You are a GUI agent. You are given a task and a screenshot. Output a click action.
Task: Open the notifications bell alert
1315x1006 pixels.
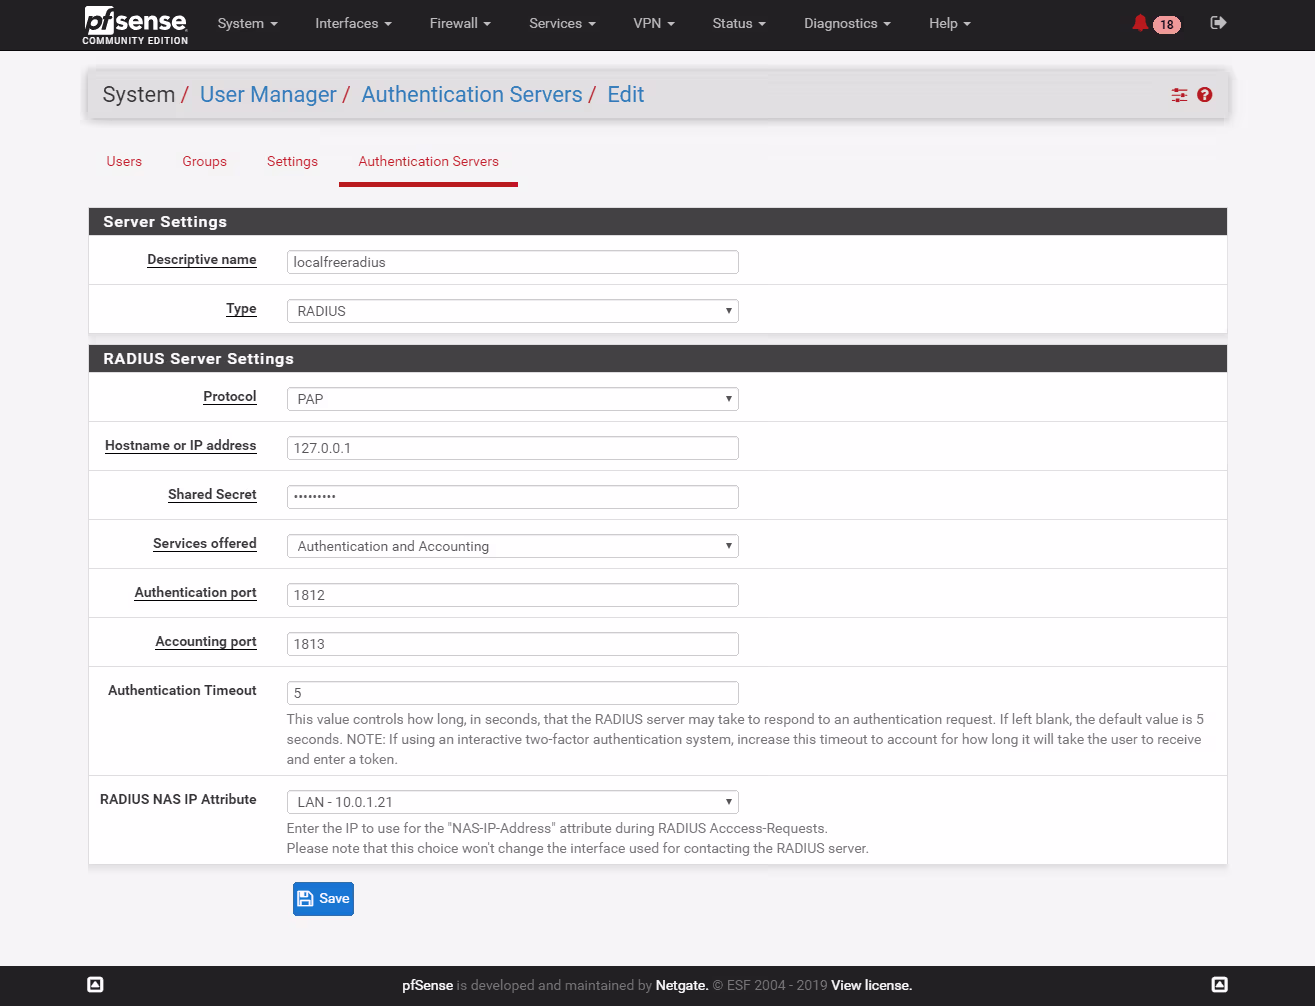1140,23
